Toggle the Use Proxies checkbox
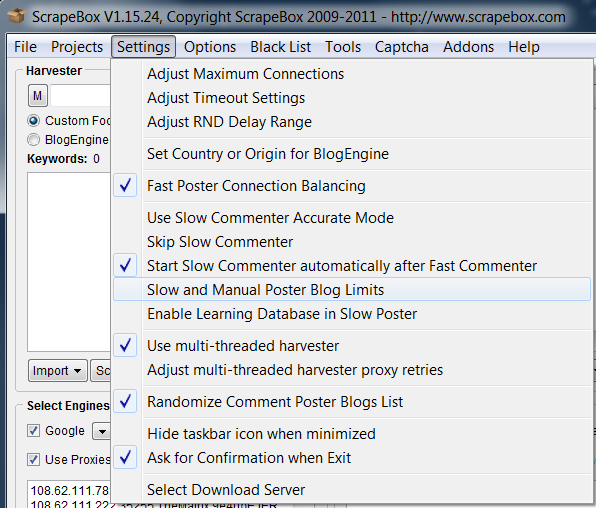This screenshot has height=508, width=596. pos(33,459)
